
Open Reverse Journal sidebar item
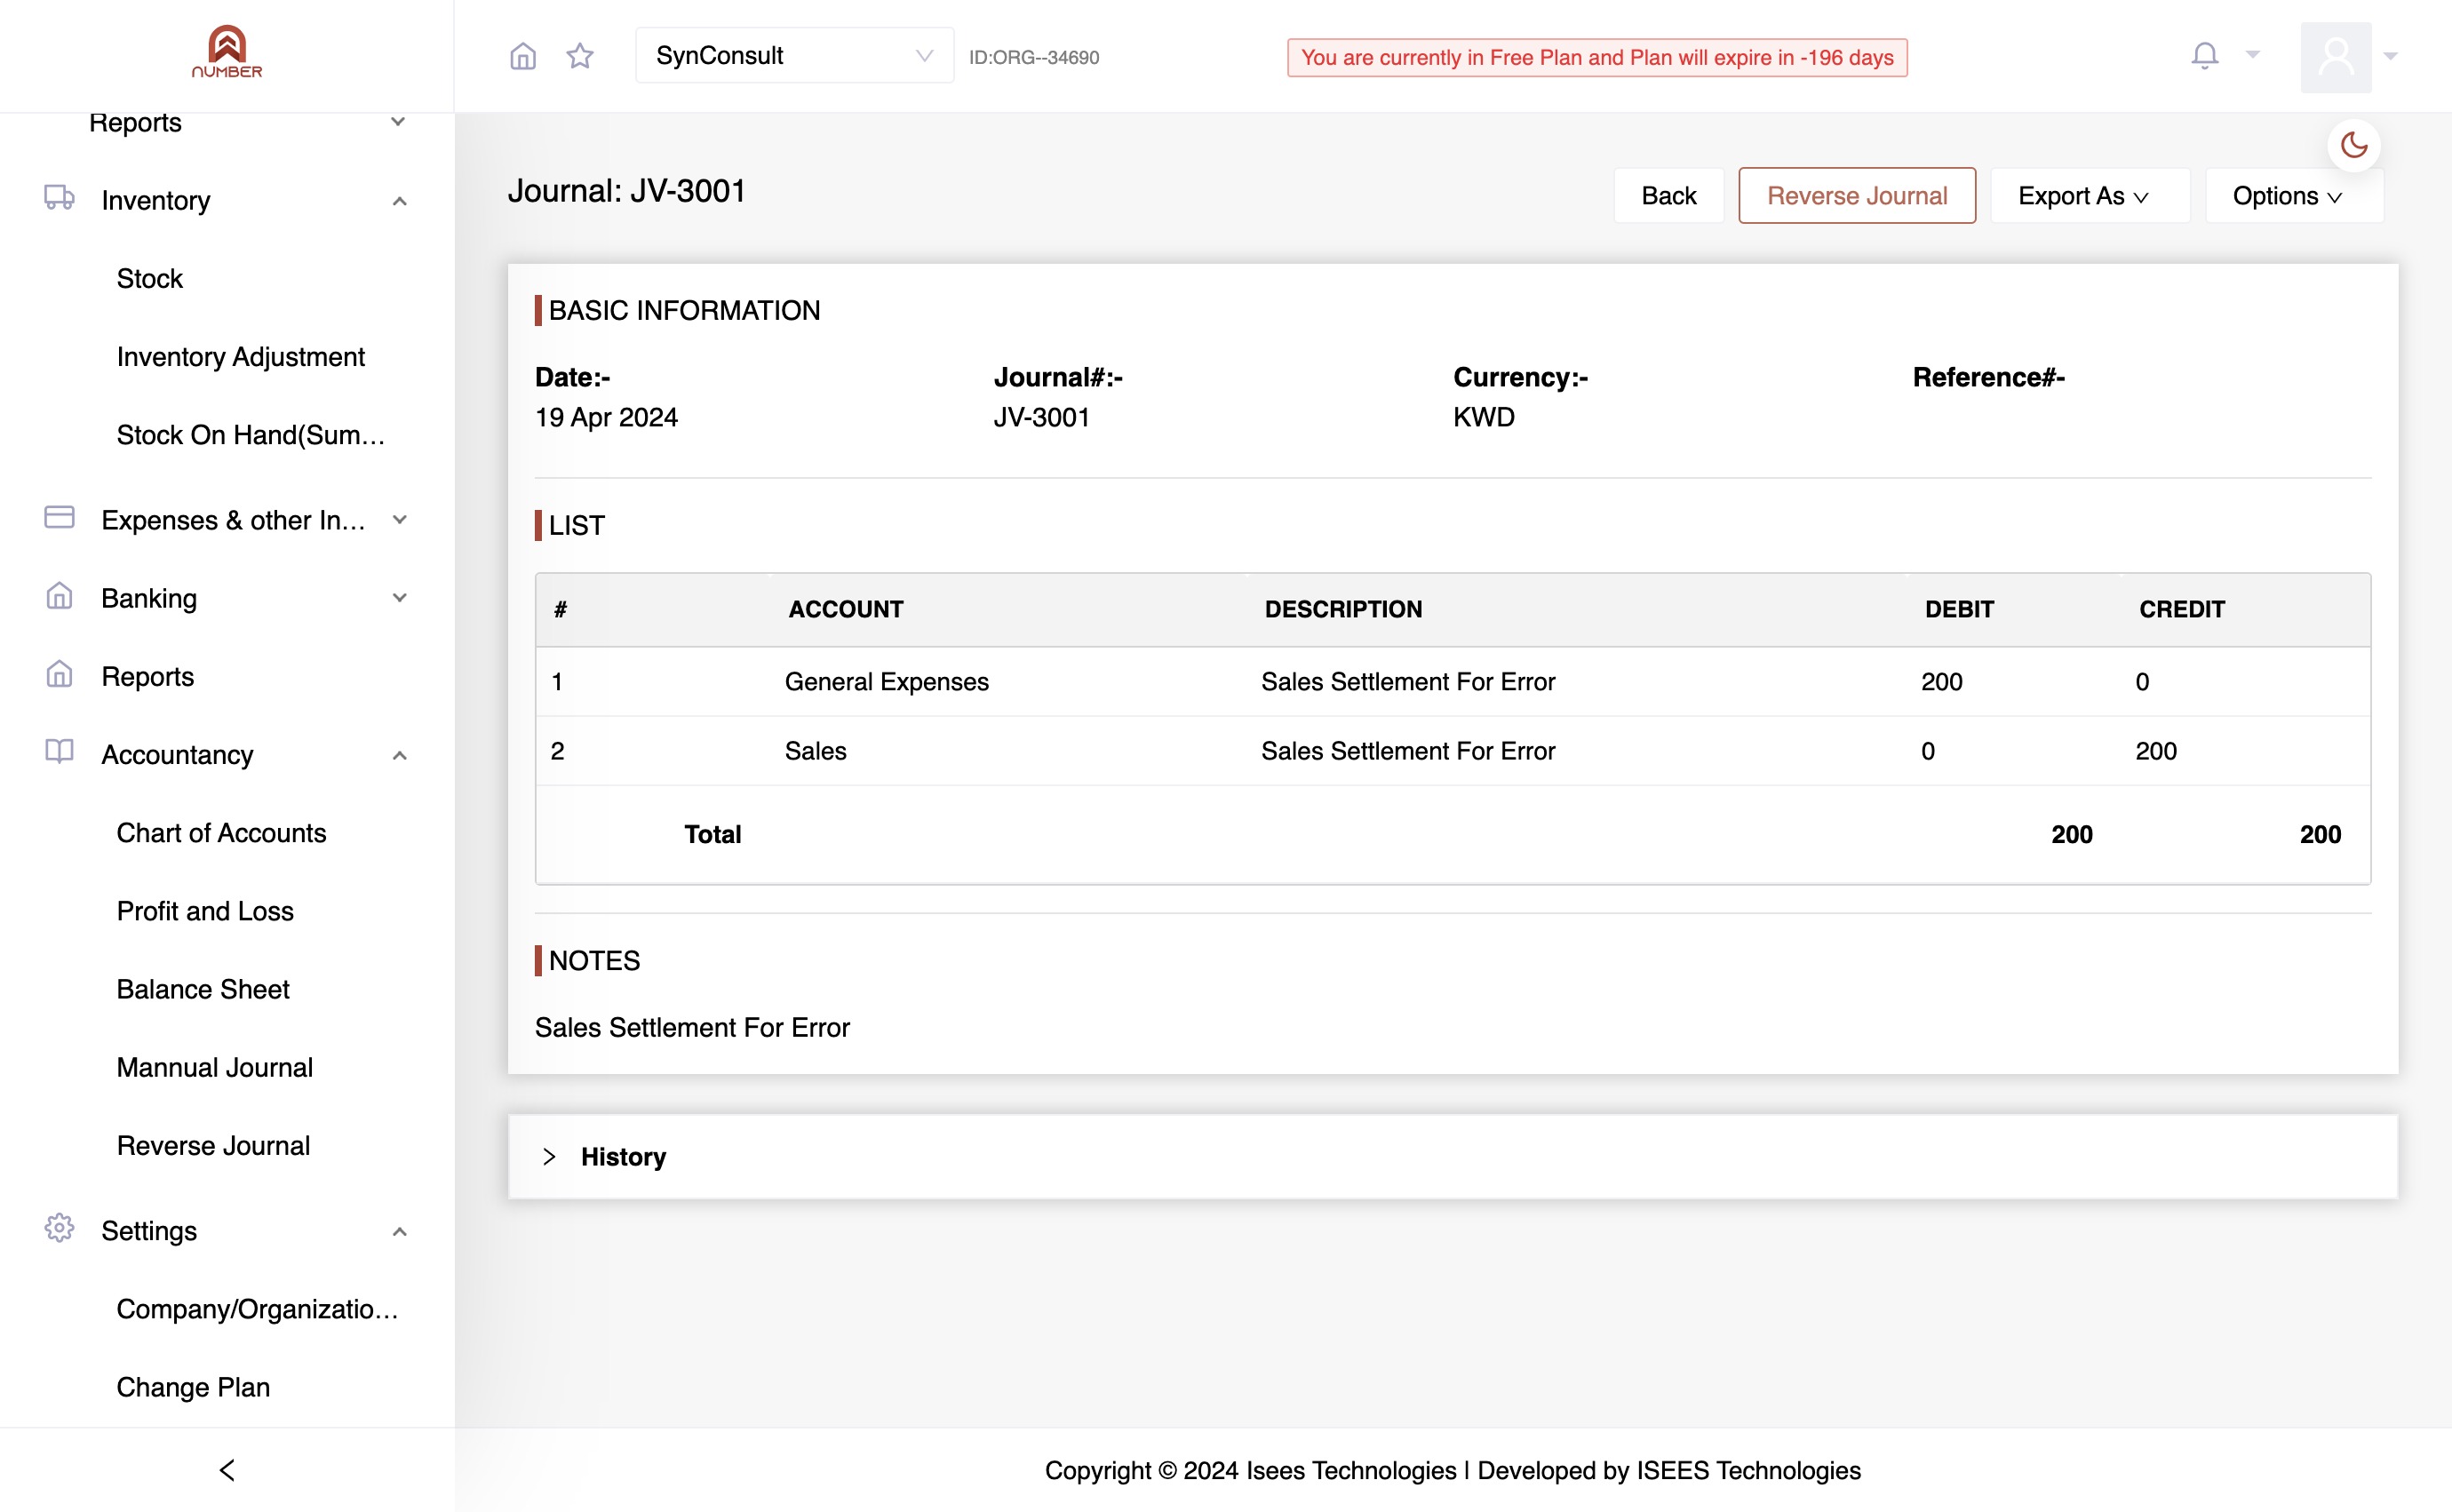coord(213,1145)
